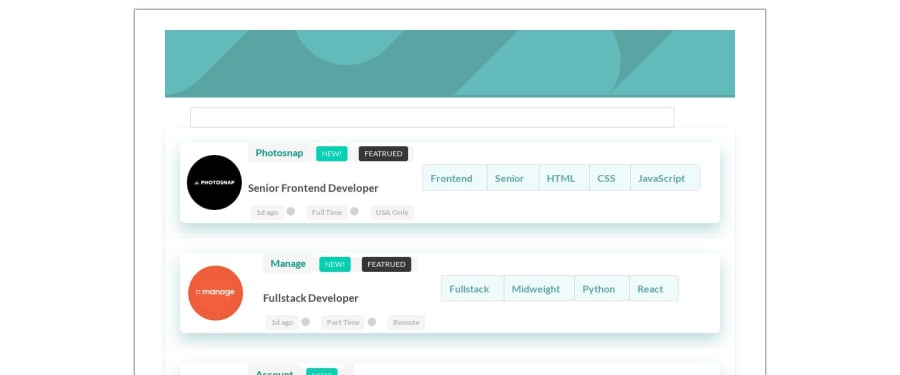Image resolution: width=900 pixels, height=375 pixels.
Task: Click NEW! badge on Photosnap card
Action: click(x=331, y=153)
